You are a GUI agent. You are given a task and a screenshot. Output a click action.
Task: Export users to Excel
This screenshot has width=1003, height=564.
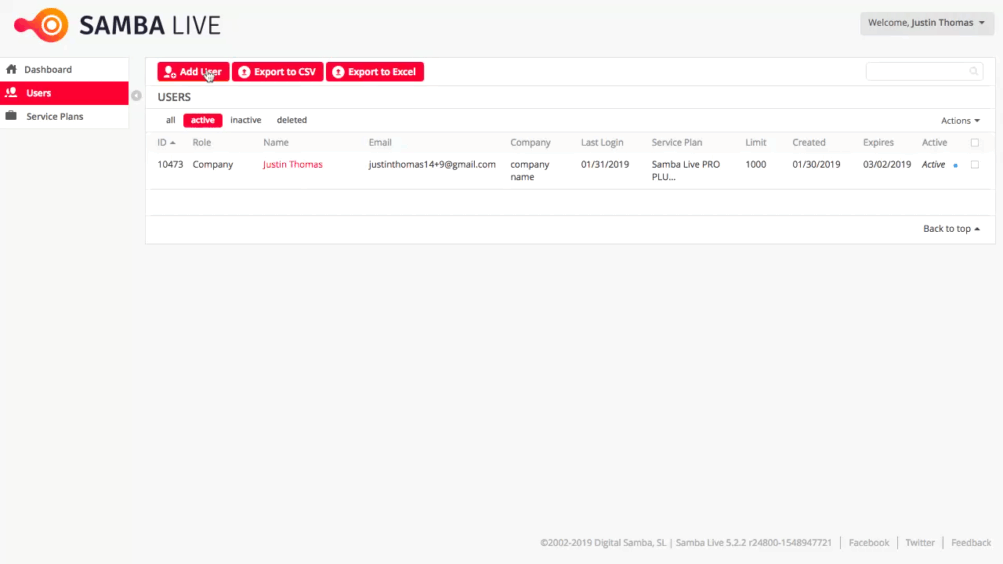tap(375, 72)
